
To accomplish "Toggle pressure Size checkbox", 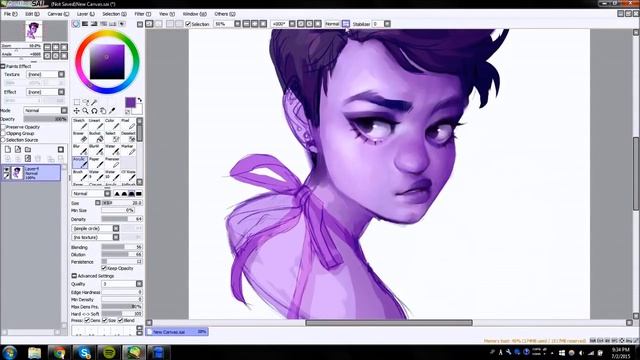I will (104, 320).
